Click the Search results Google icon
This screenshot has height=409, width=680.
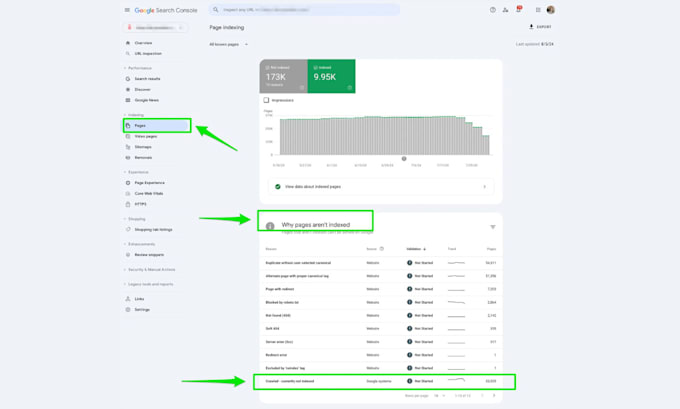click(x=128, y=79)
